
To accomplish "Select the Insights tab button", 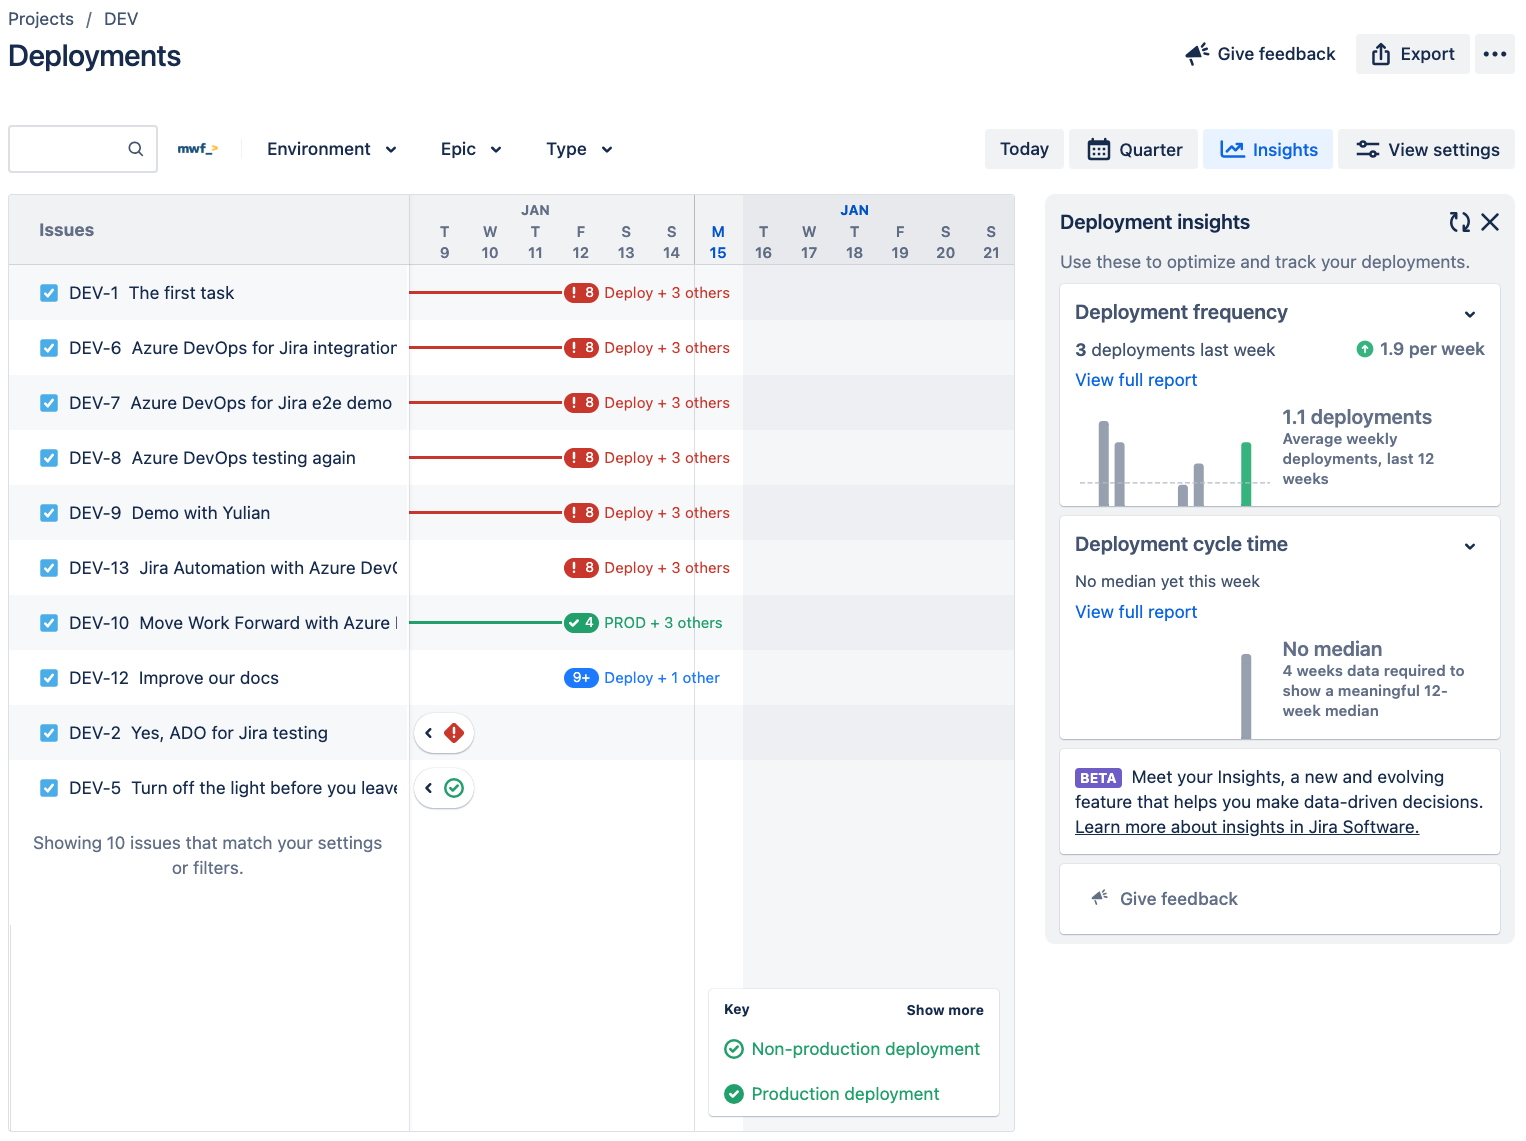I will [1267, 149].
